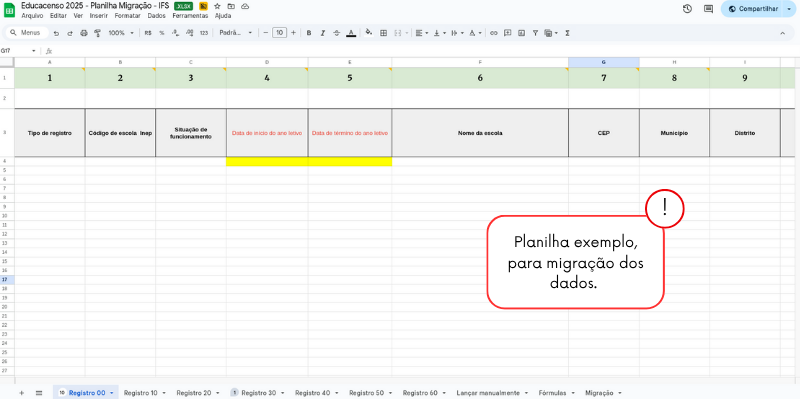Star the document with star icon
800x400 pixels.
(x=217, y=6)
